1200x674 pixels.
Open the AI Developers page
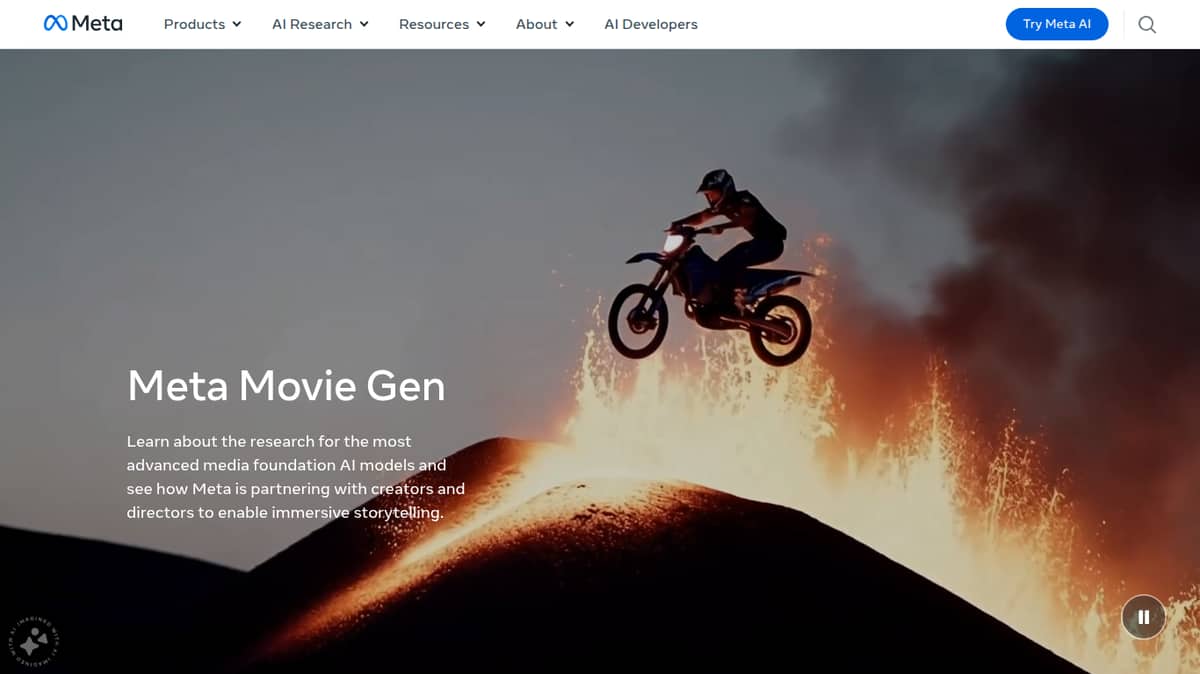click(651, 24)
